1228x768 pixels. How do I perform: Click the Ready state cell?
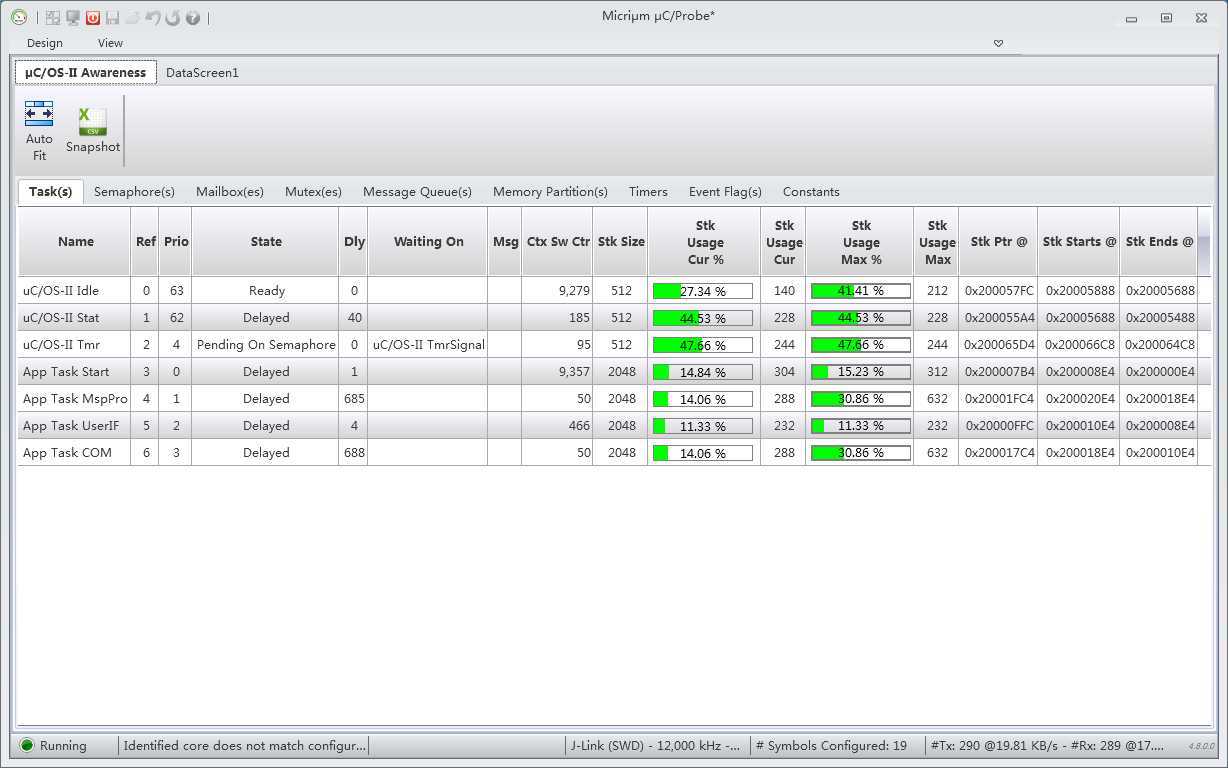(x=267, y=291)
